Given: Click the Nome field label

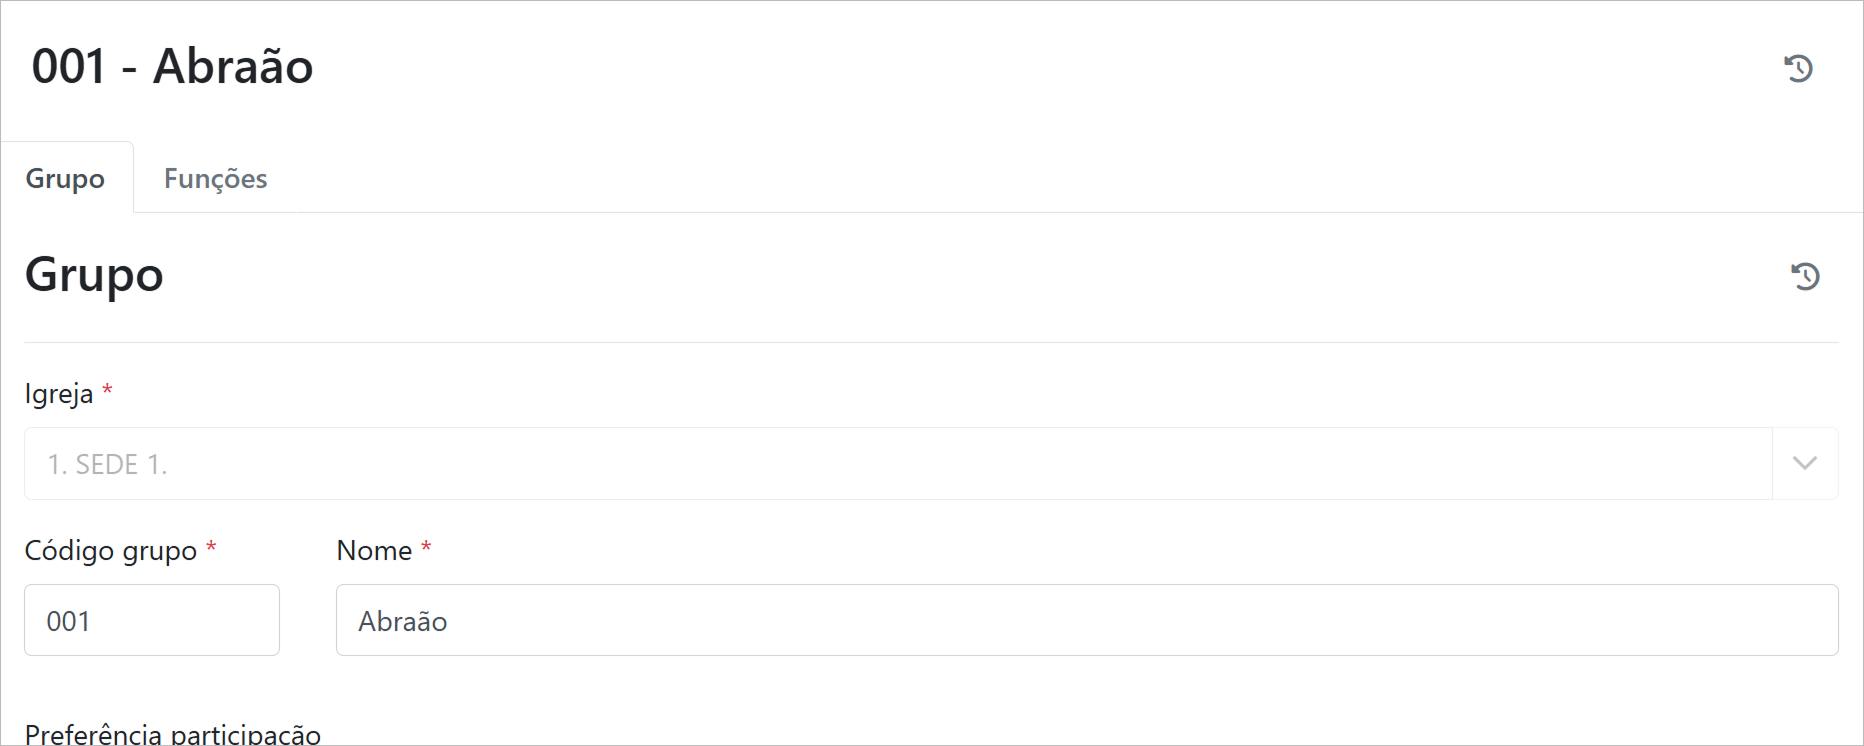Looking at the screenshot, I should click(374, 551).
